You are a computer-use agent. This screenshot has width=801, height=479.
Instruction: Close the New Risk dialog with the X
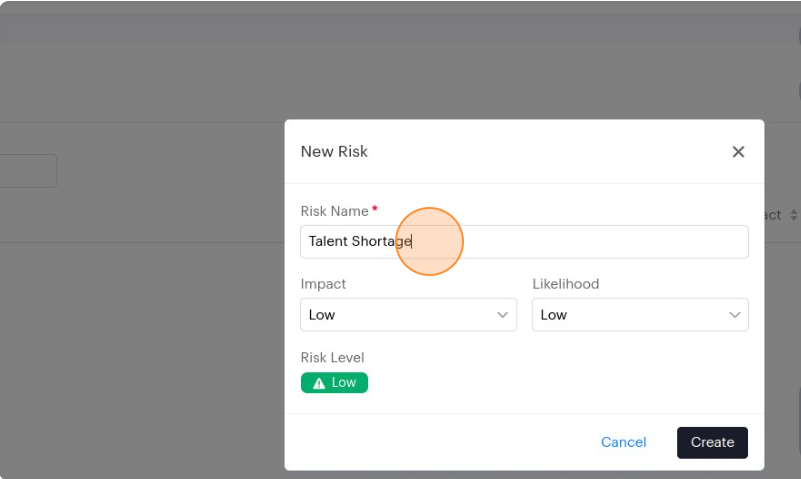pyautogui.click(x=738, y=152)
